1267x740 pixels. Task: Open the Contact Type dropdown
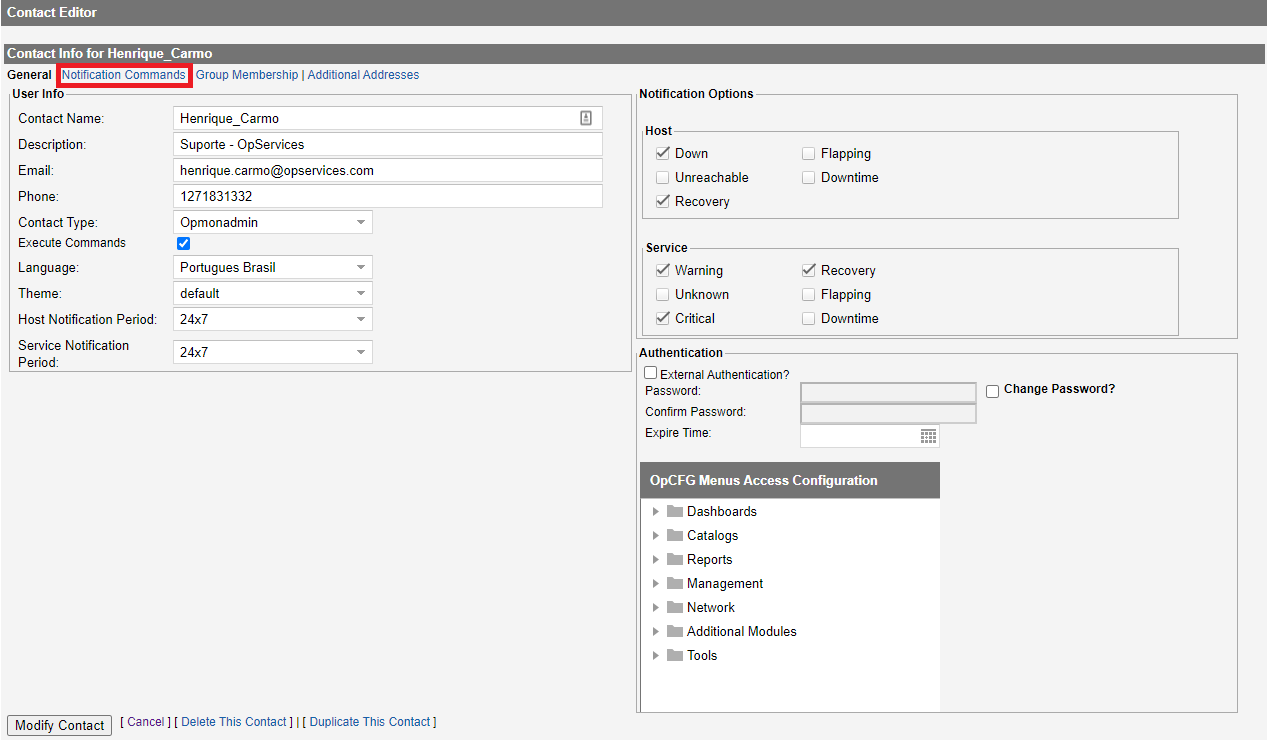coord(272,222)
